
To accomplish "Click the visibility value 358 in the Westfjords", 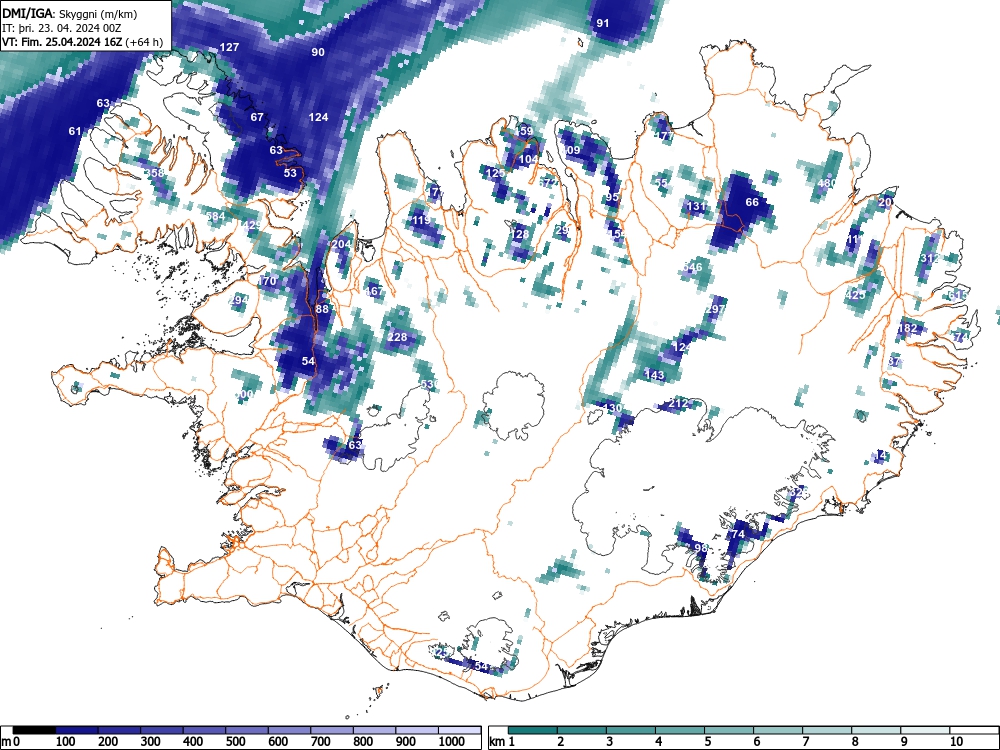I will tap(154, 173).
